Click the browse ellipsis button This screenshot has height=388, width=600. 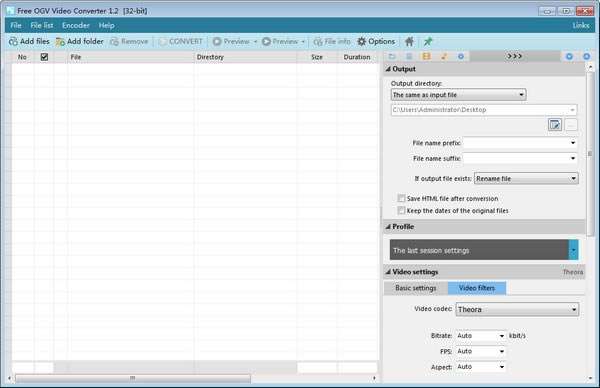571,125
